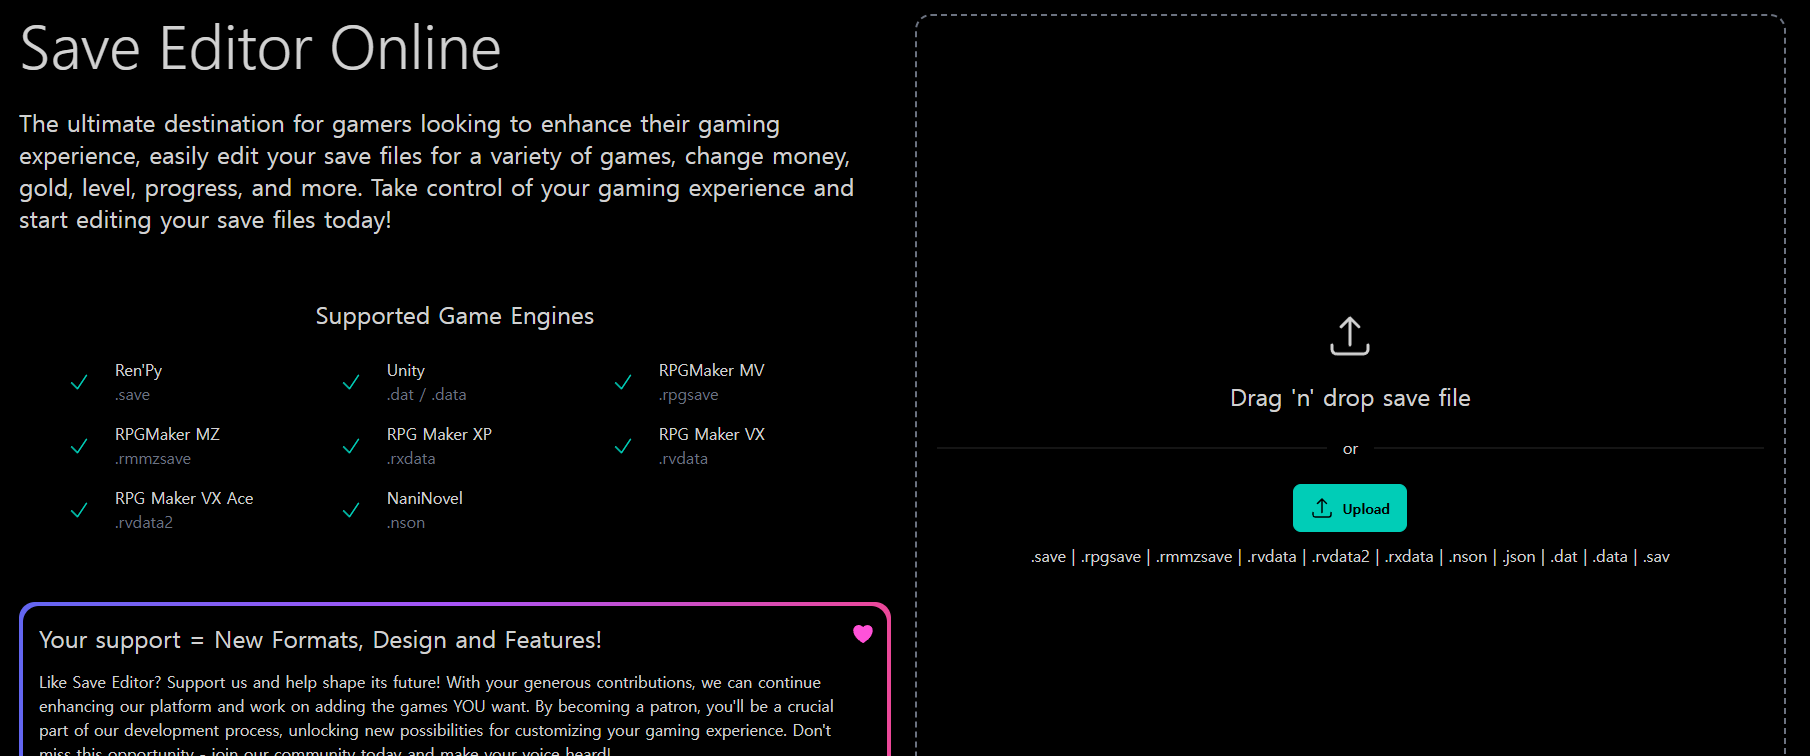Click the .nson extension under NaniNovel

[x=406, y=523]
